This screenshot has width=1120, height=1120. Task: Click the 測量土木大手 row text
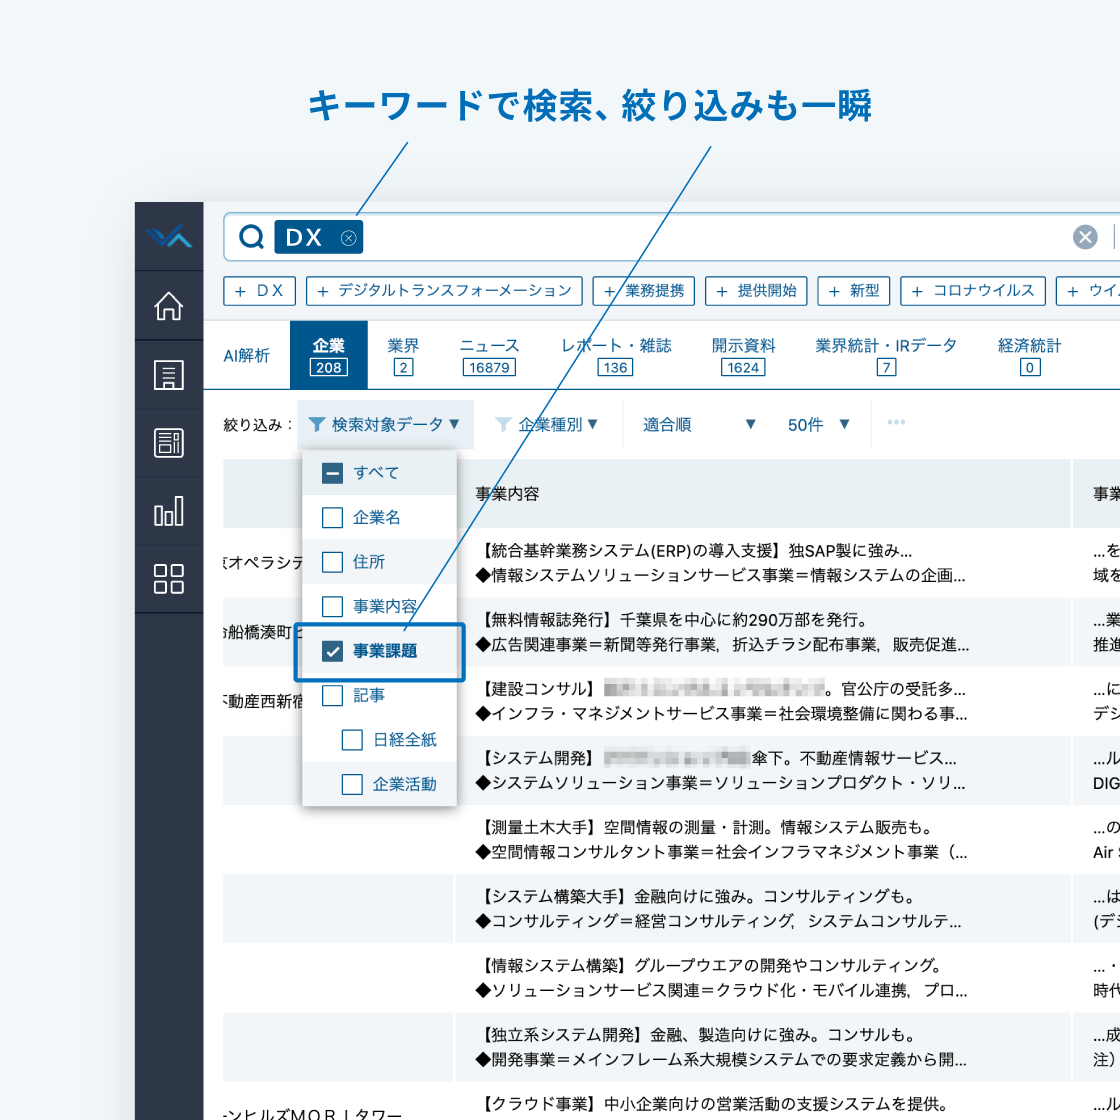[x=721, y=839]
